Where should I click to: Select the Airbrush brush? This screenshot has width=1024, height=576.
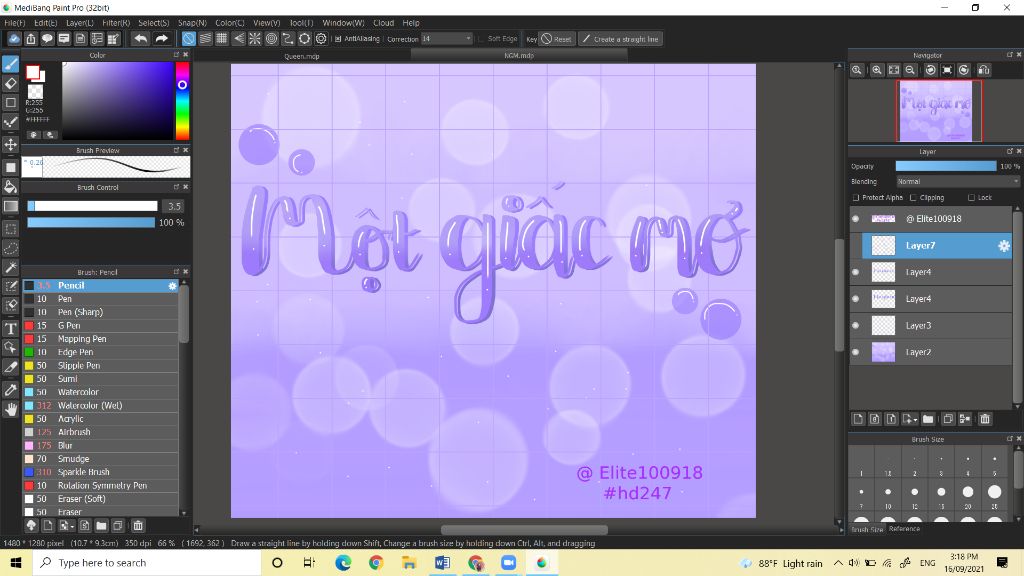(101, 432)
